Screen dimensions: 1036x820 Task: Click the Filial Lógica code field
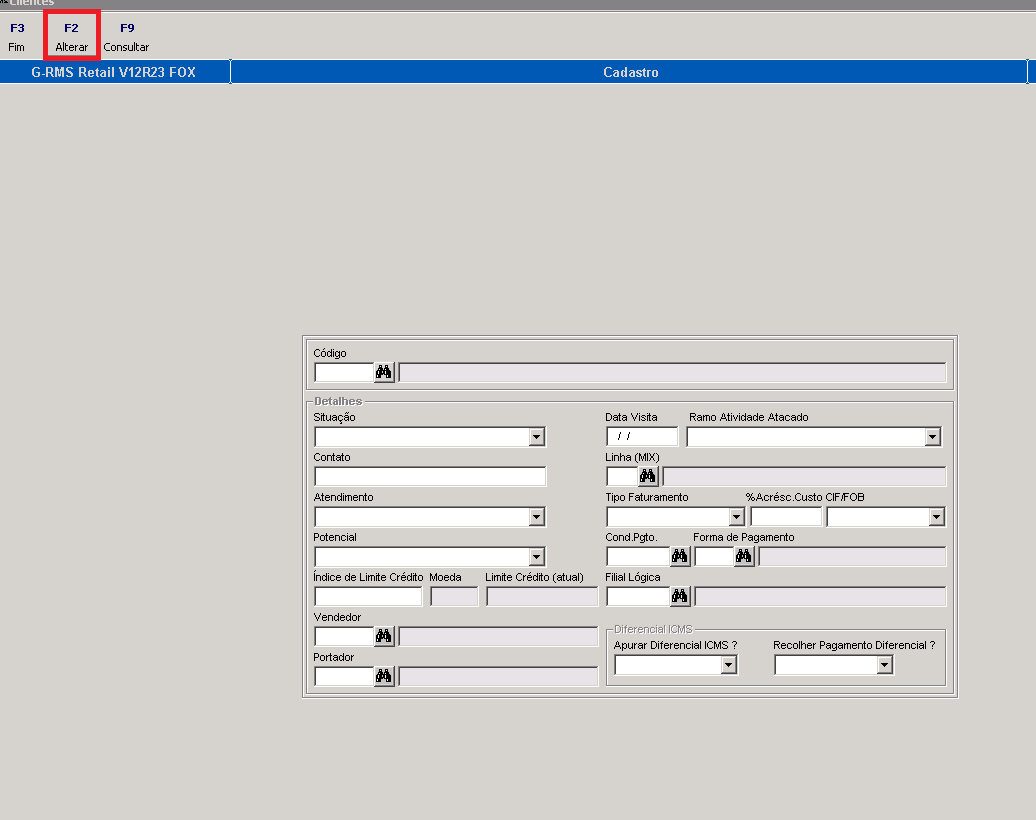pos(638,597)
